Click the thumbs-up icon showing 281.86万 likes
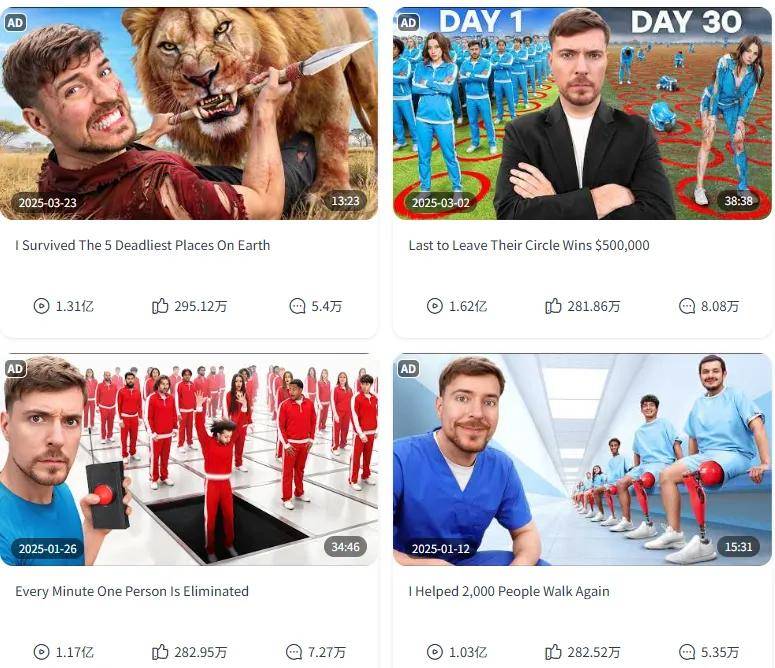The image size is (775, 668). coord(553,306)
